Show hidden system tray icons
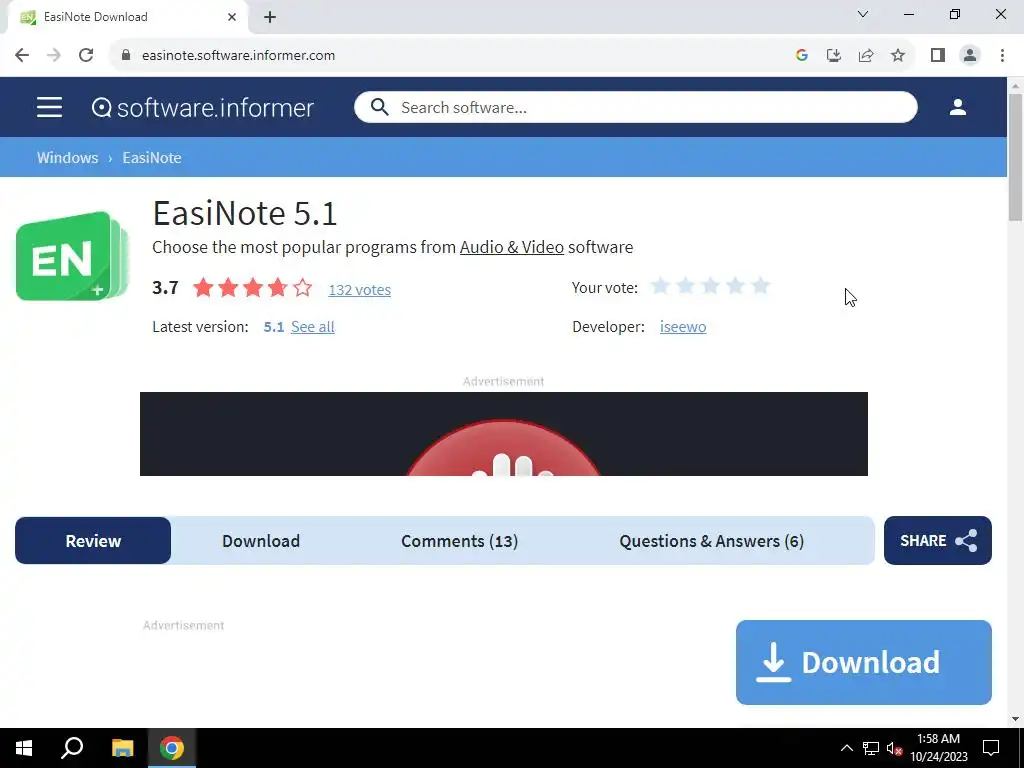 click(x=846, y=748)
